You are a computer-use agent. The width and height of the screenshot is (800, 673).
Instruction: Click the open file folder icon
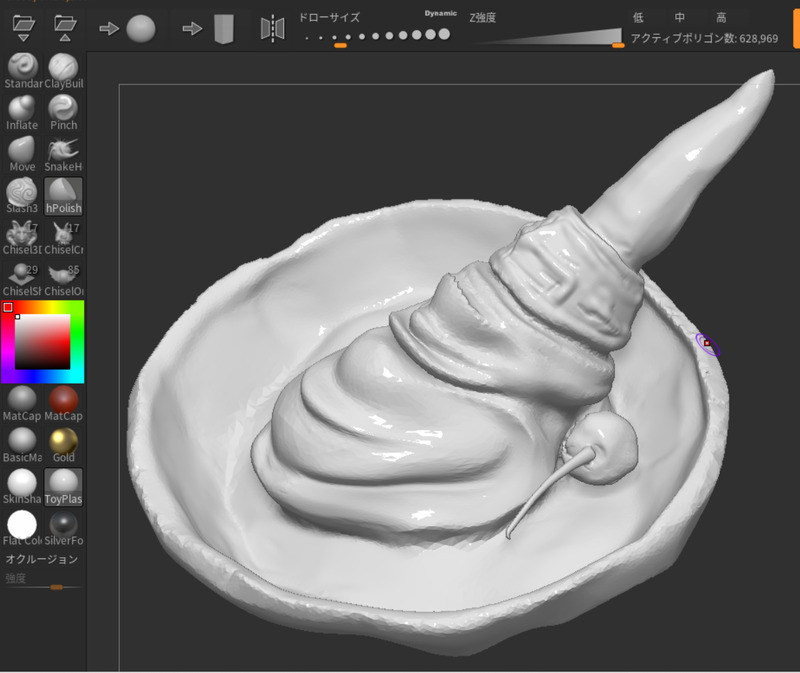coord(23,28)
